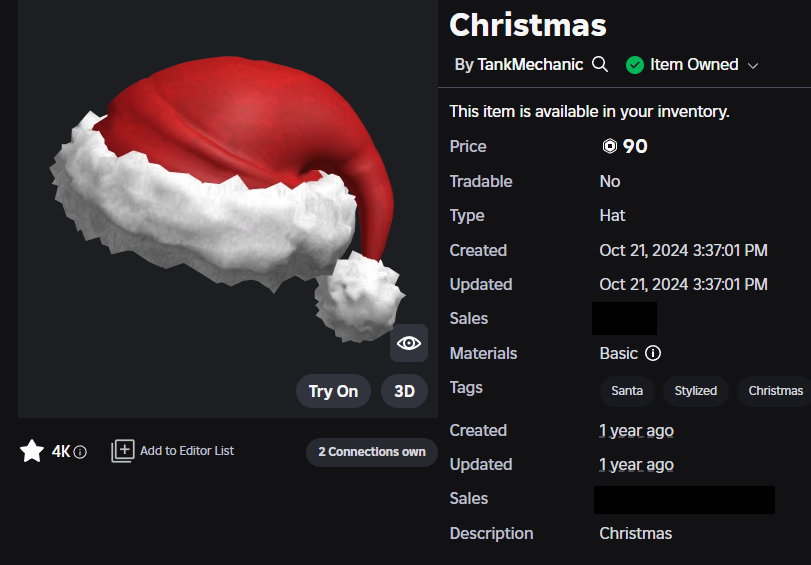Viewport: 811px width, 565px height.
Task: Click the Add to Editor List text
Action: pyautogui.click(x=187, y=451)
